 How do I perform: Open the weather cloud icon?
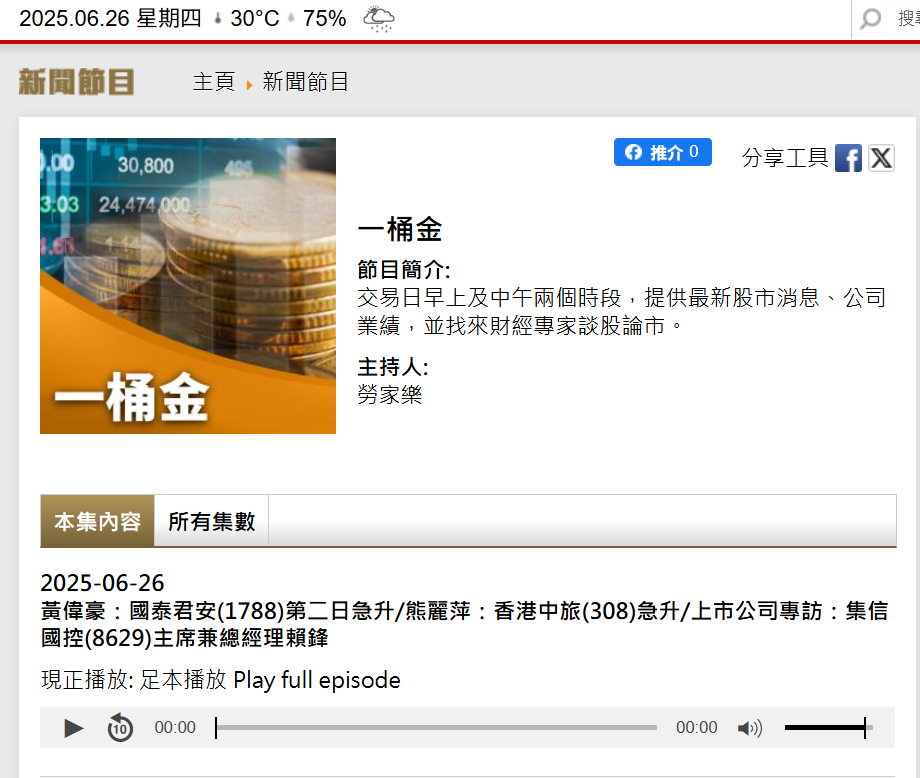click(379, 19)
